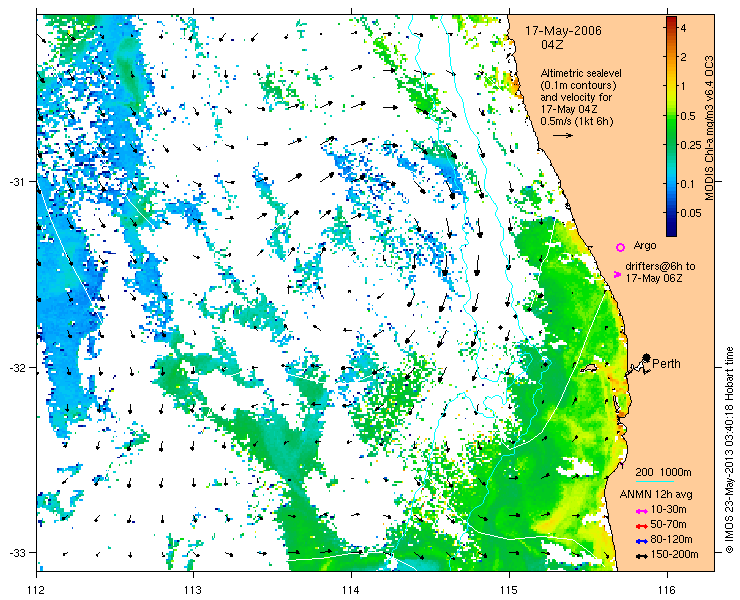Viewport: 740px width, 600px height.
Task: Click the blue 80-120m legend arrow
Action: point(641,541)
